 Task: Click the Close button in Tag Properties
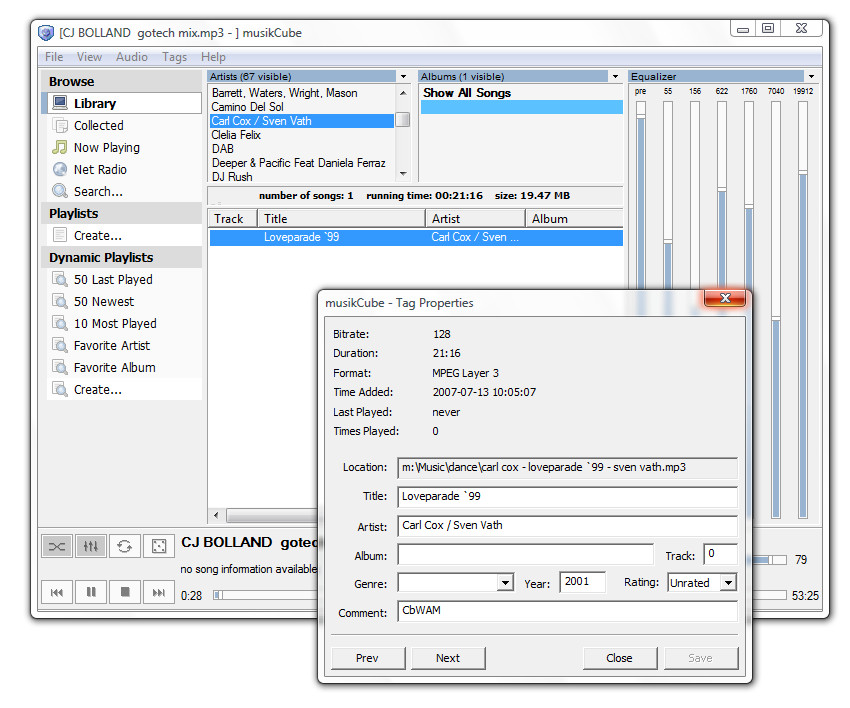point(620,658)
